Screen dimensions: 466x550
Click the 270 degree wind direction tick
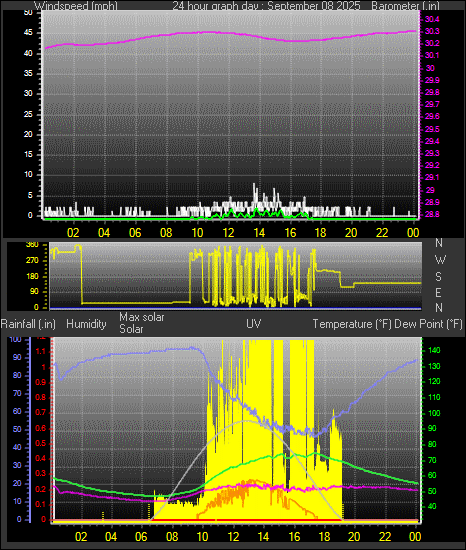(x=32, y=261)
